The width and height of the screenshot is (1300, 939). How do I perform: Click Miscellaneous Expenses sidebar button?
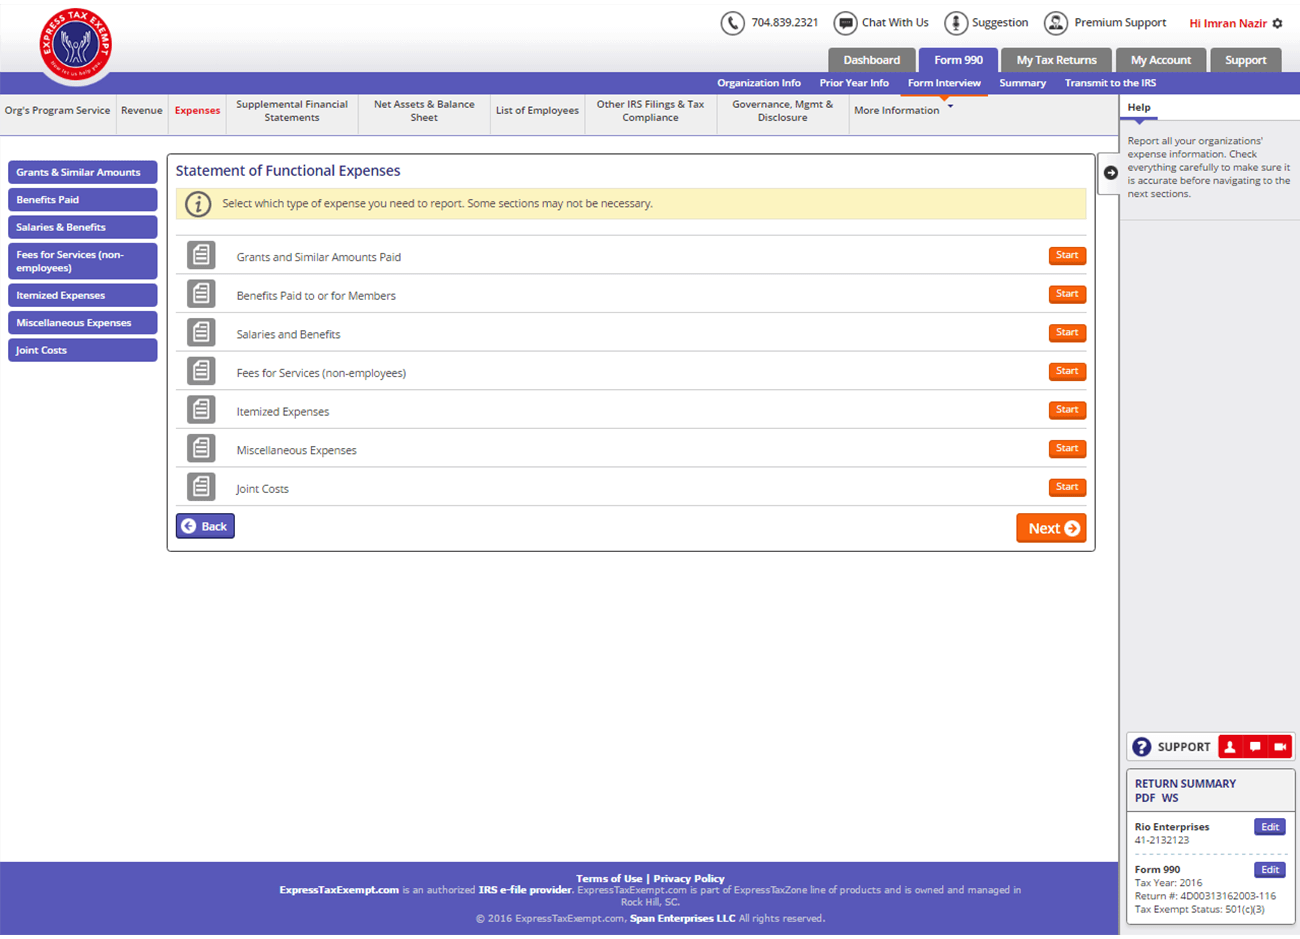83,323
